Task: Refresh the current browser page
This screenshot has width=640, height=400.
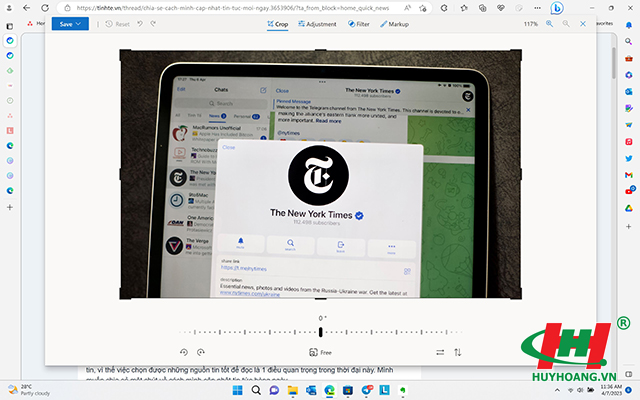Action: (45, 8)
